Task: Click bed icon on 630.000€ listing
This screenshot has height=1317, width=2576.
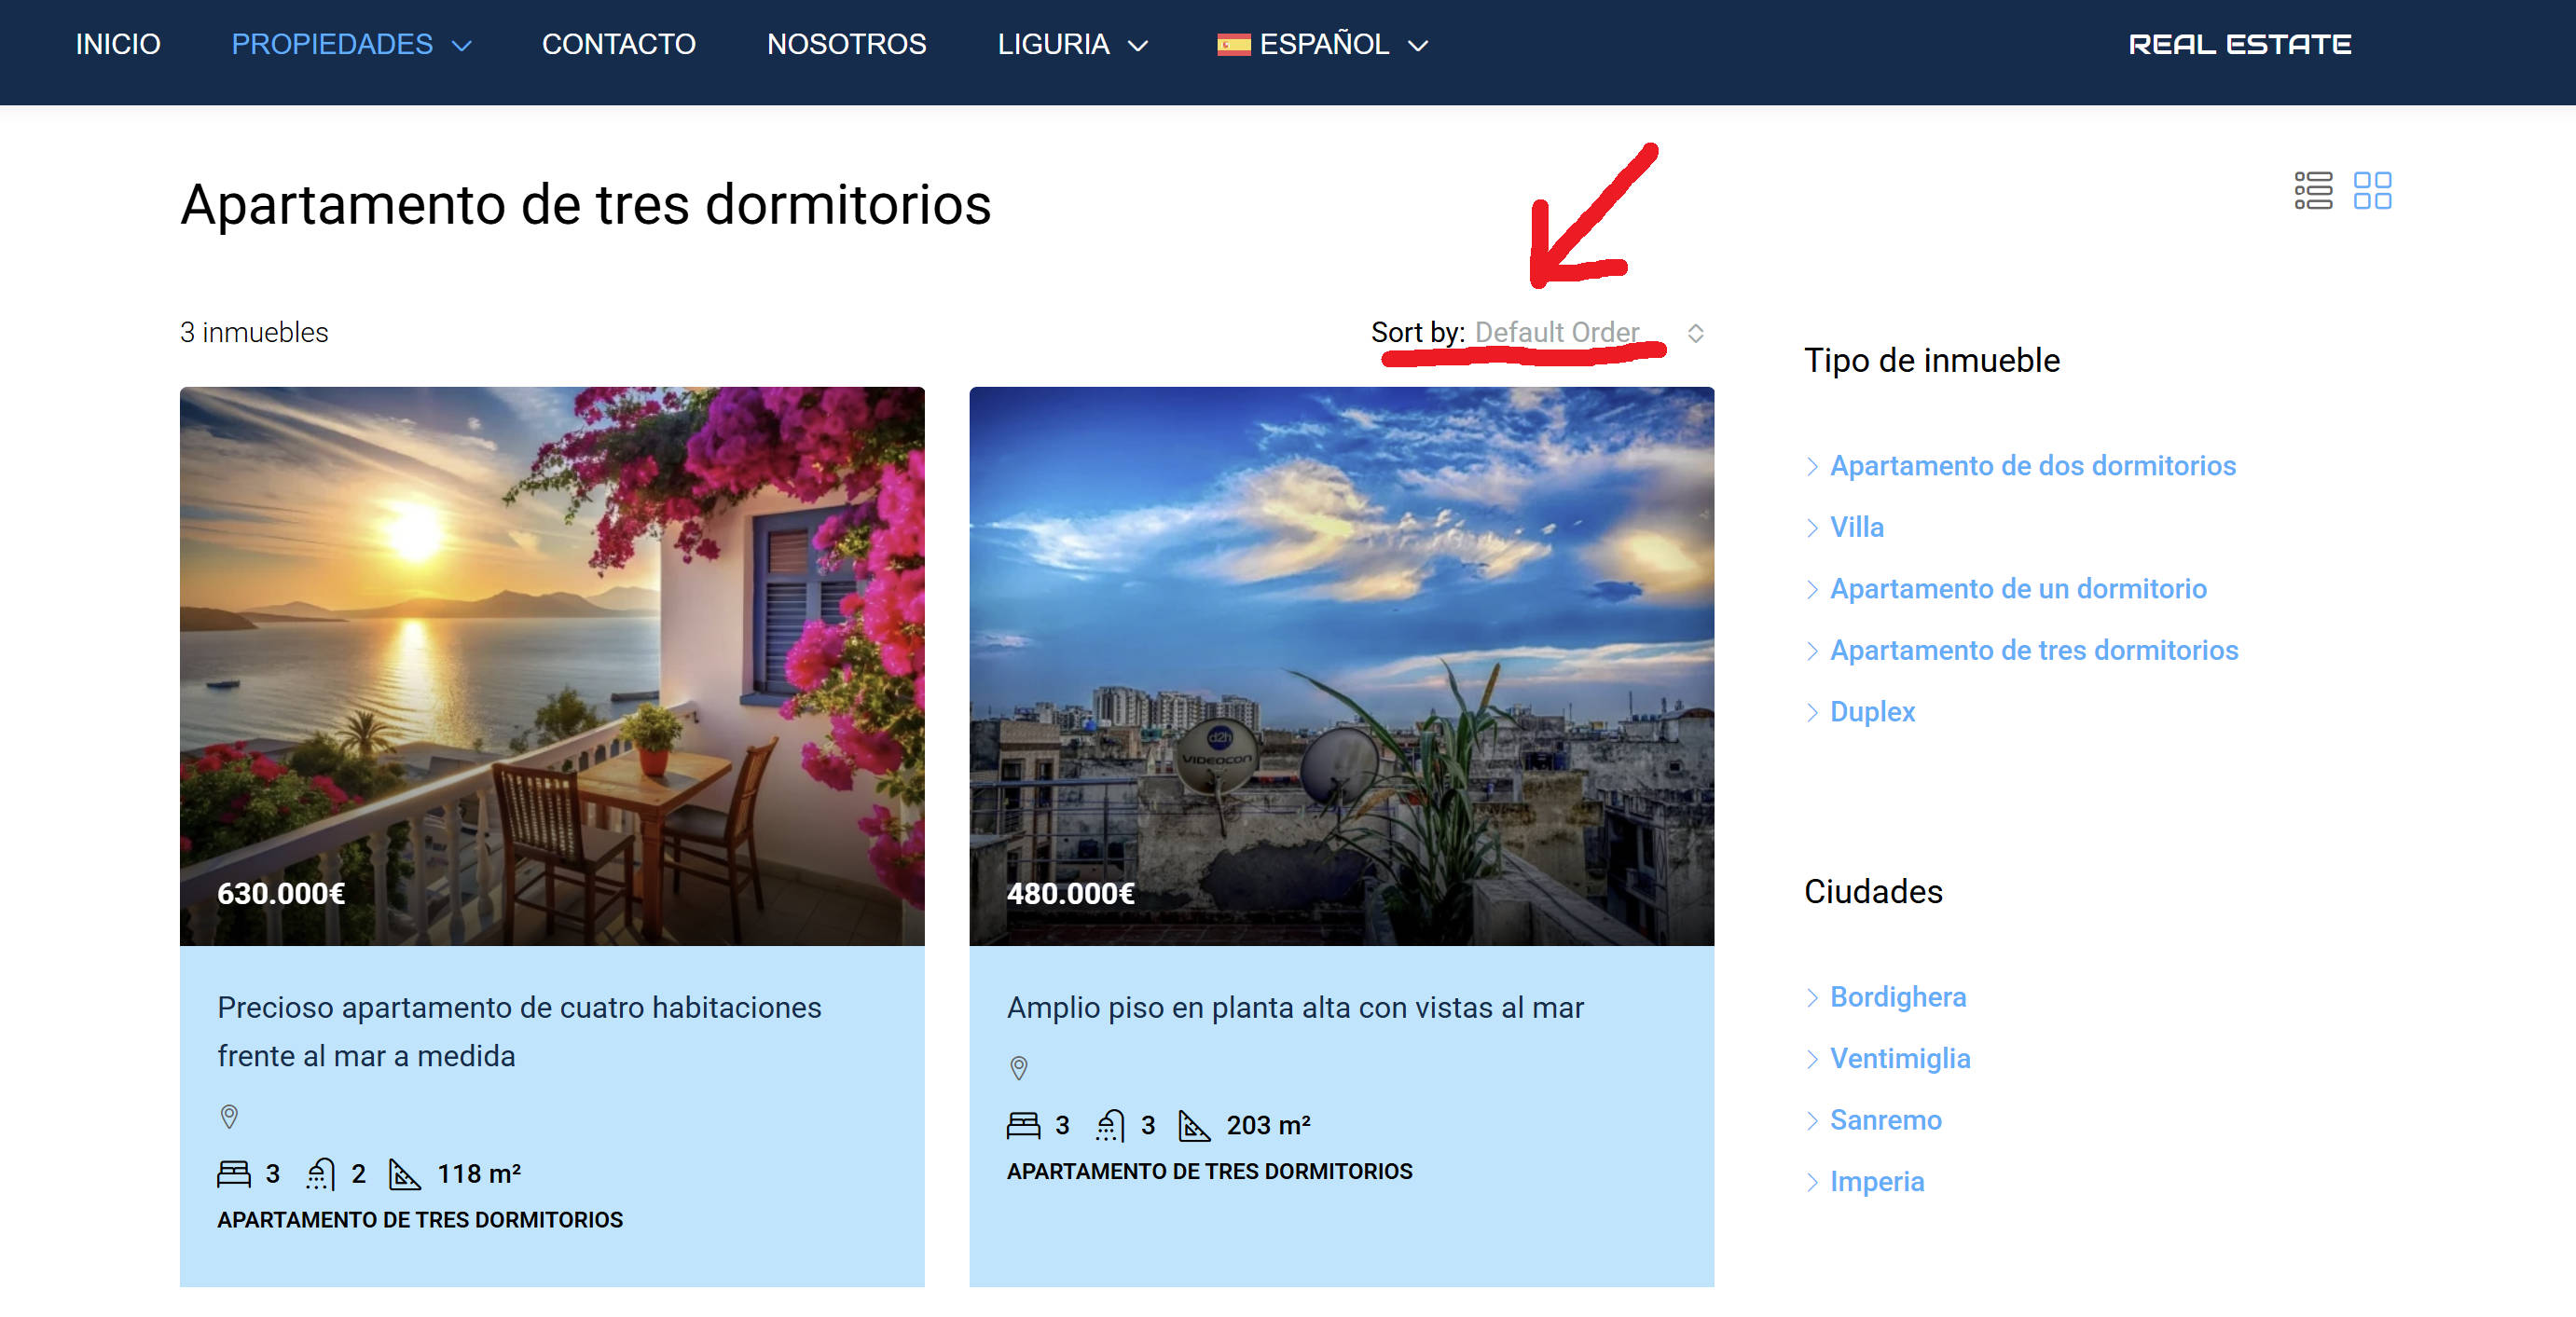Action: [x=234, y=1173]
